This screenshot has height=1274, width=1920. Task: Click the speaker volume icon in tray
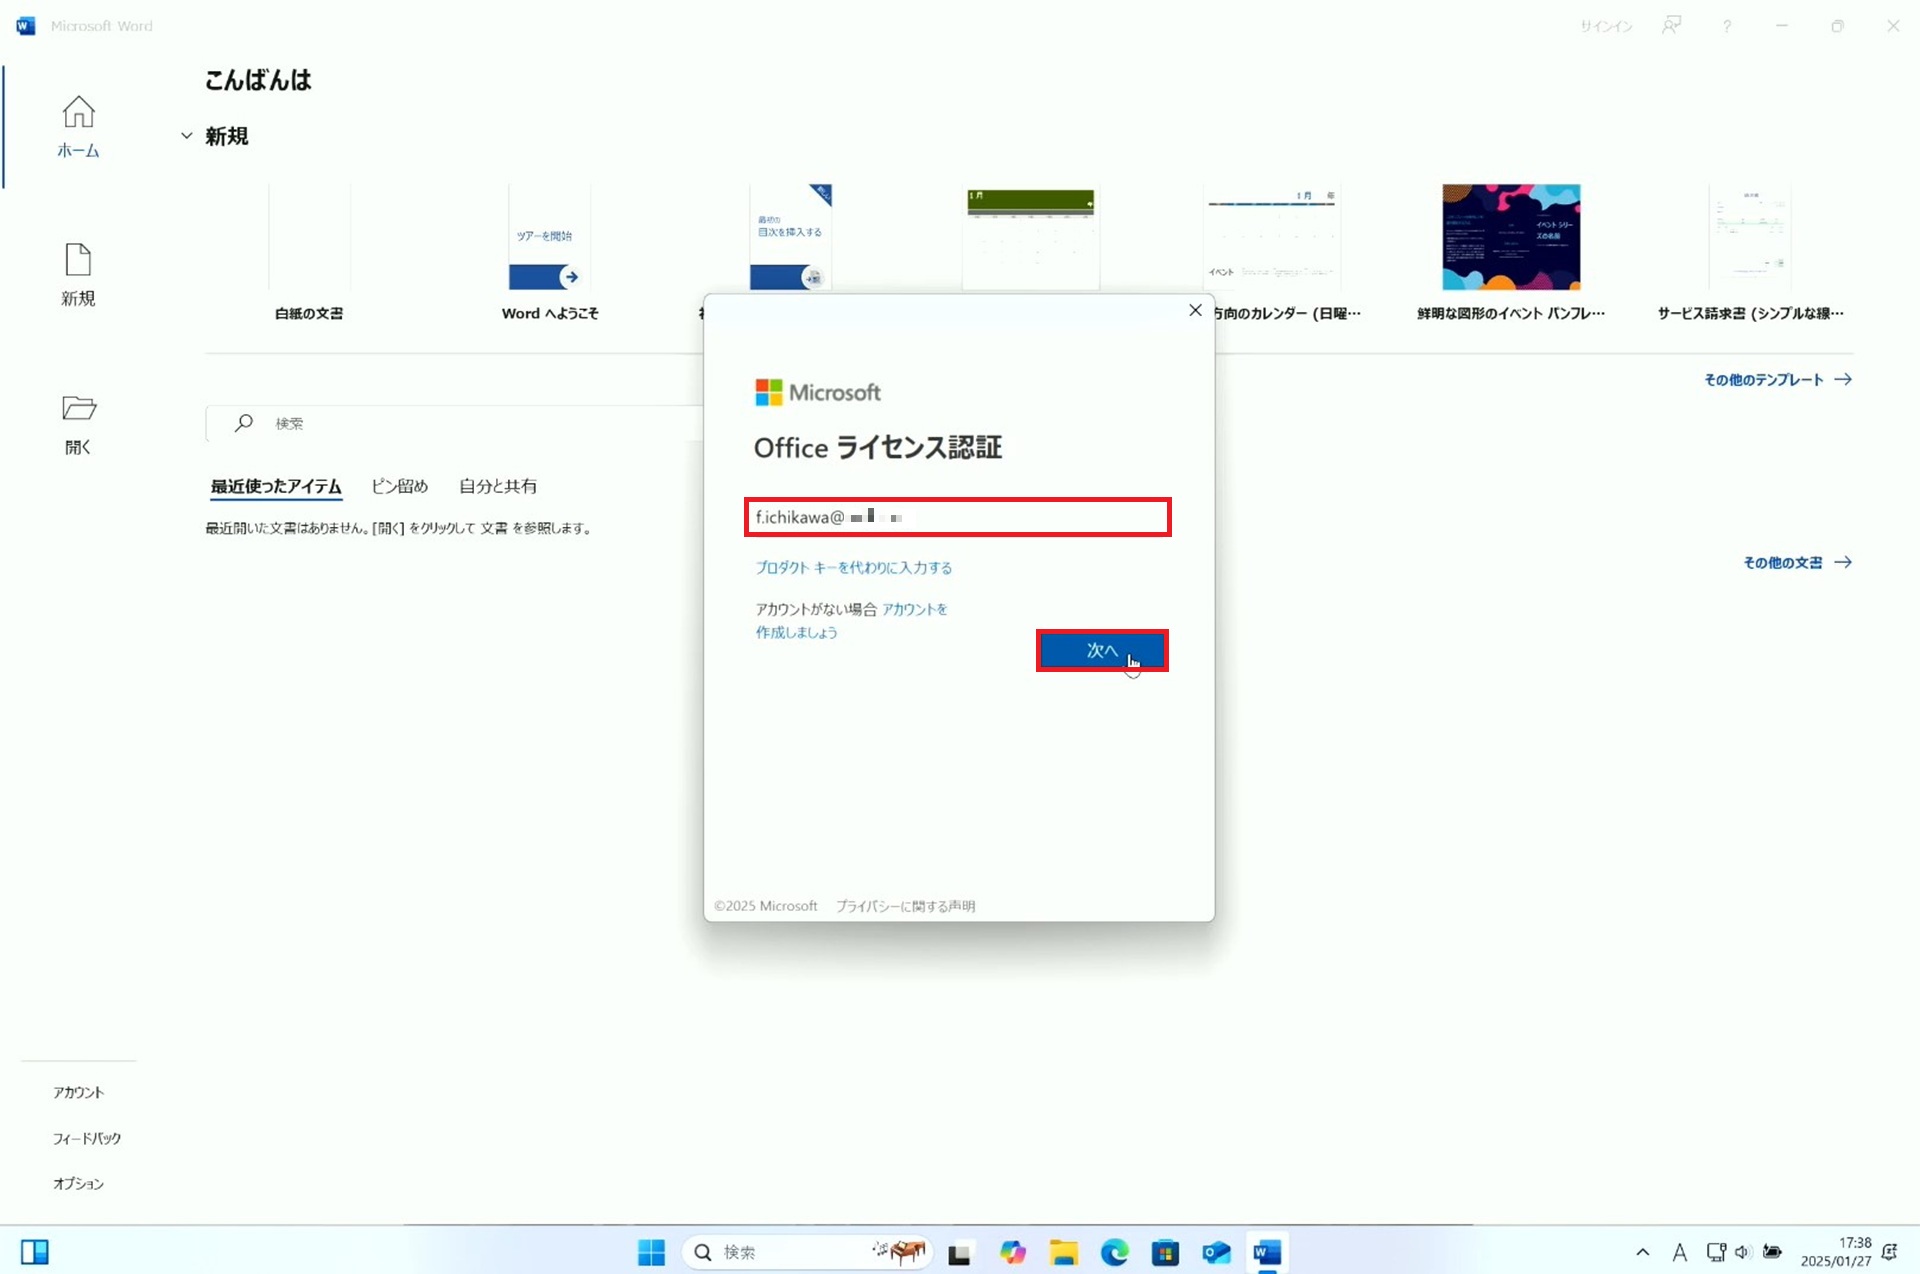click(x=1743, y=1252)
